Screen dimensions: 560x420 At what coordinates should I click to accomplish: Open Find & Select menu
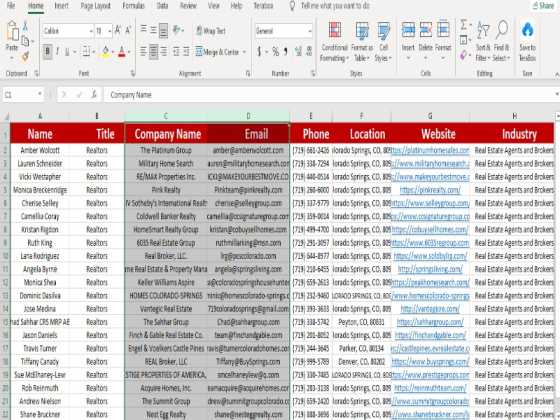501,42
